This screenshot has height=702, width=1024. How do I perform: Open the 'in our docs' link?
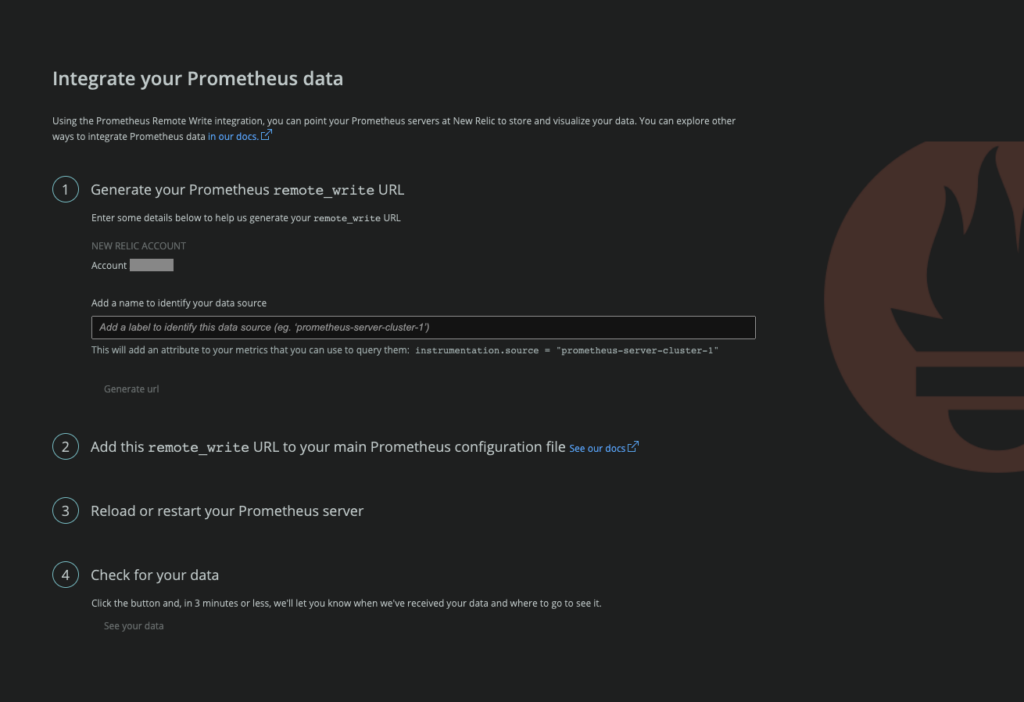coord(232,136)
